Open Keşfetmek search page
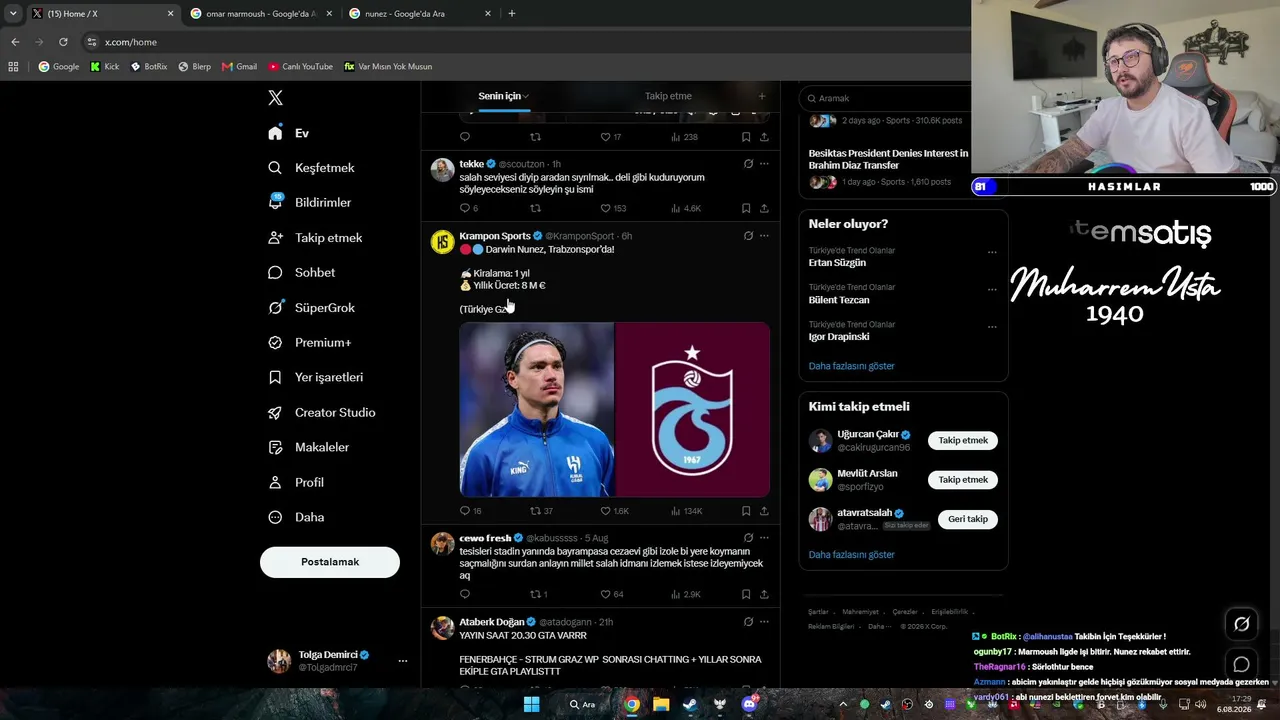The image size is (1280, 720). 311,168
